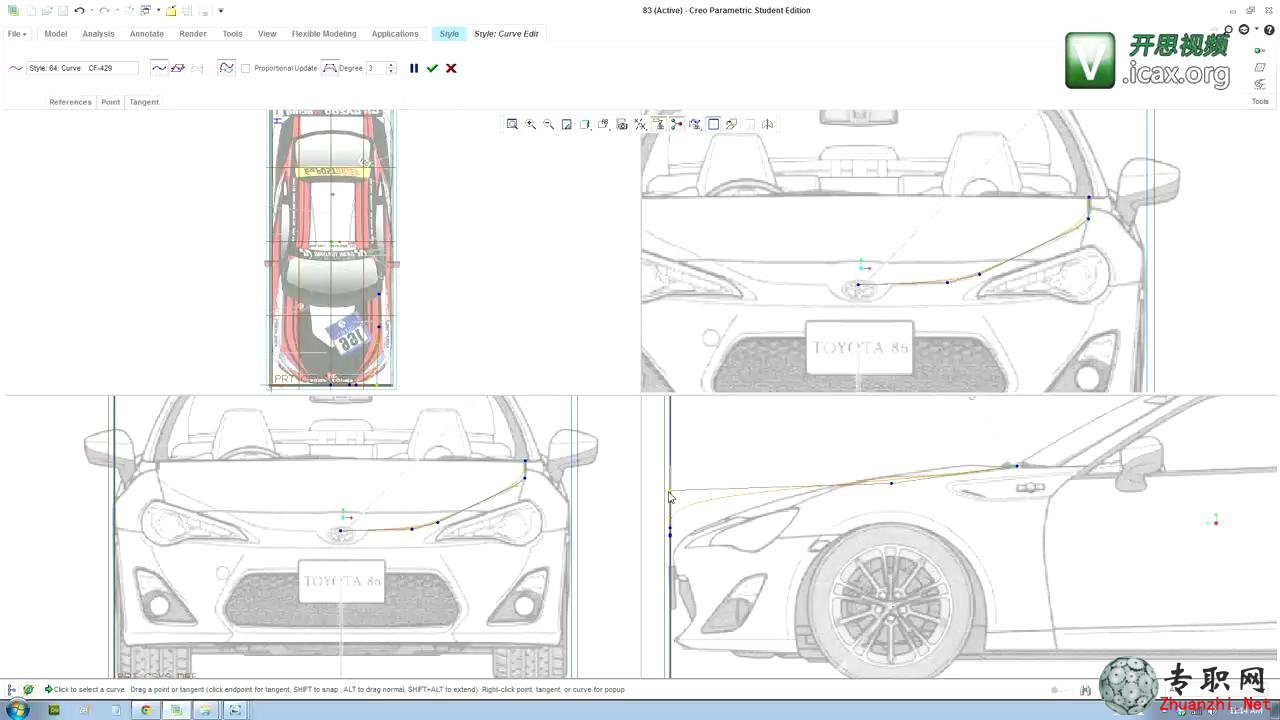
Task: Click the Redo arrow in quick access
Action: [x=104, y=11]
